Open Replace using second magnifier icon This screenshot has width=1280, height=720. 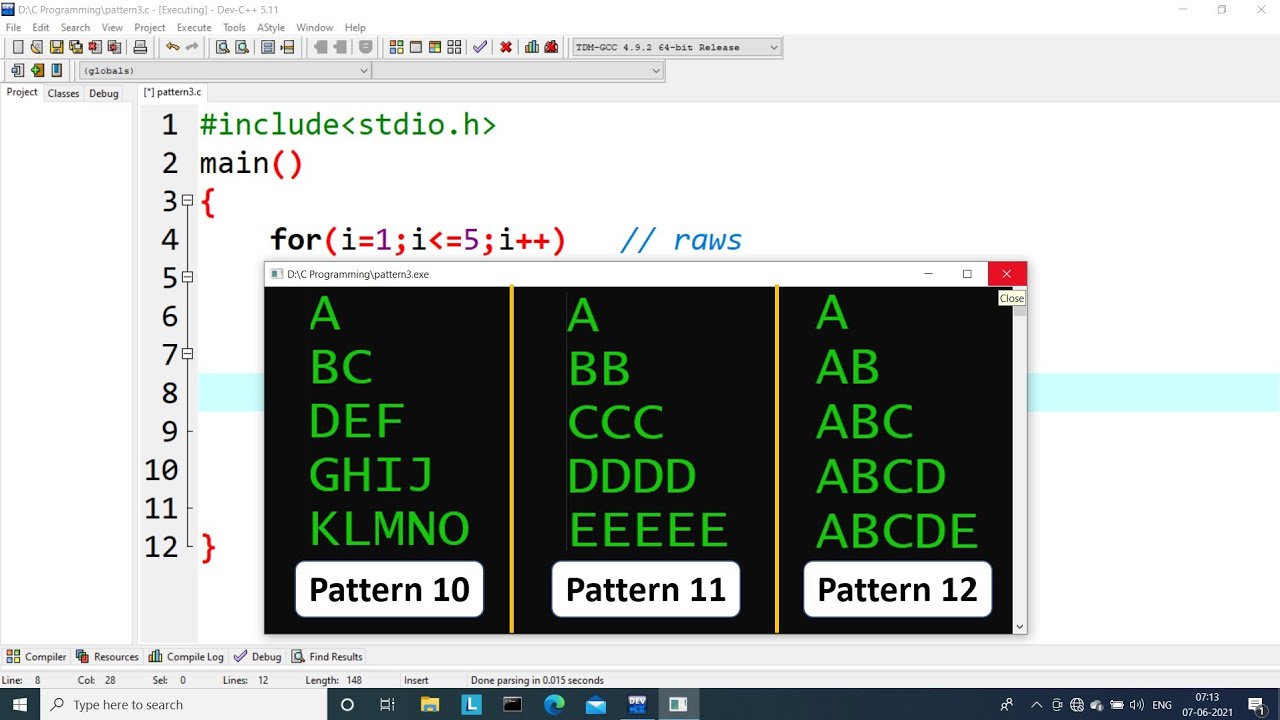(242, 47)
